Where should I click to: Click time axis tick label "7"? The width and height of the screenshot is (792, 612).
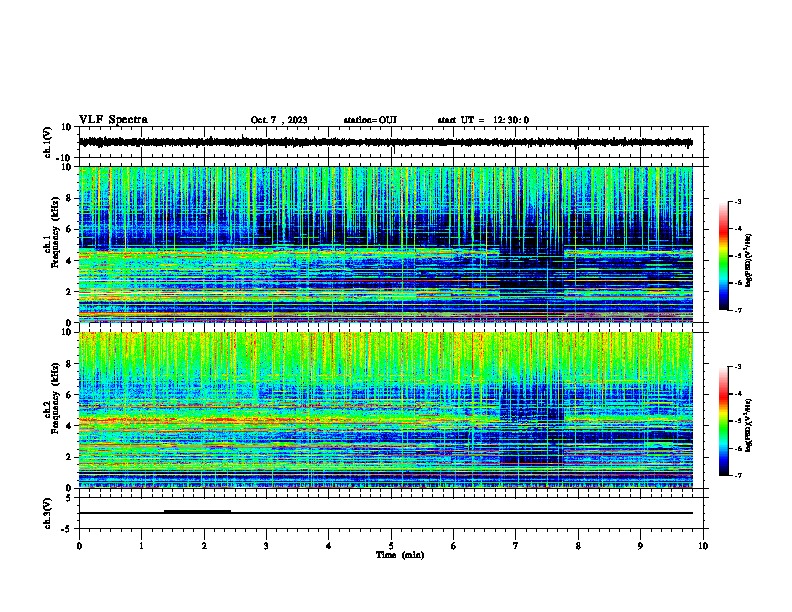click(516, 545)
